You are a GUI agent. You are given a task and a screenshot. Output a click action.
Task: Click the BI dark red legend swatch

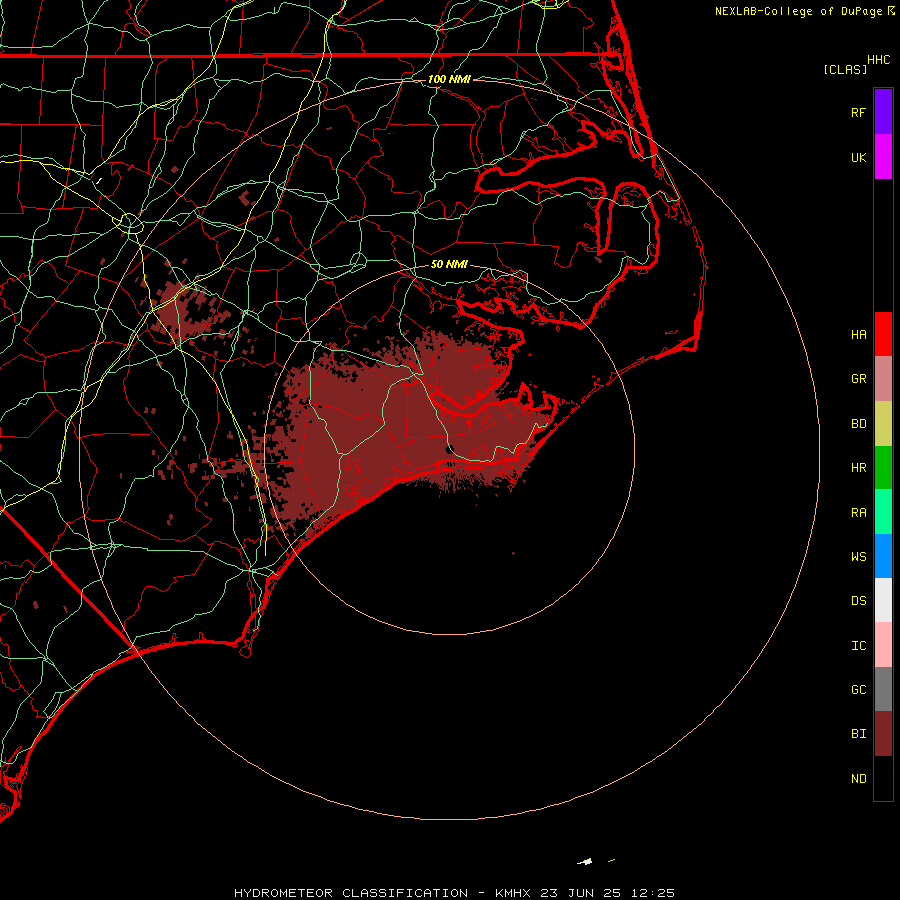pyautogui.click(x=883, y=734)
